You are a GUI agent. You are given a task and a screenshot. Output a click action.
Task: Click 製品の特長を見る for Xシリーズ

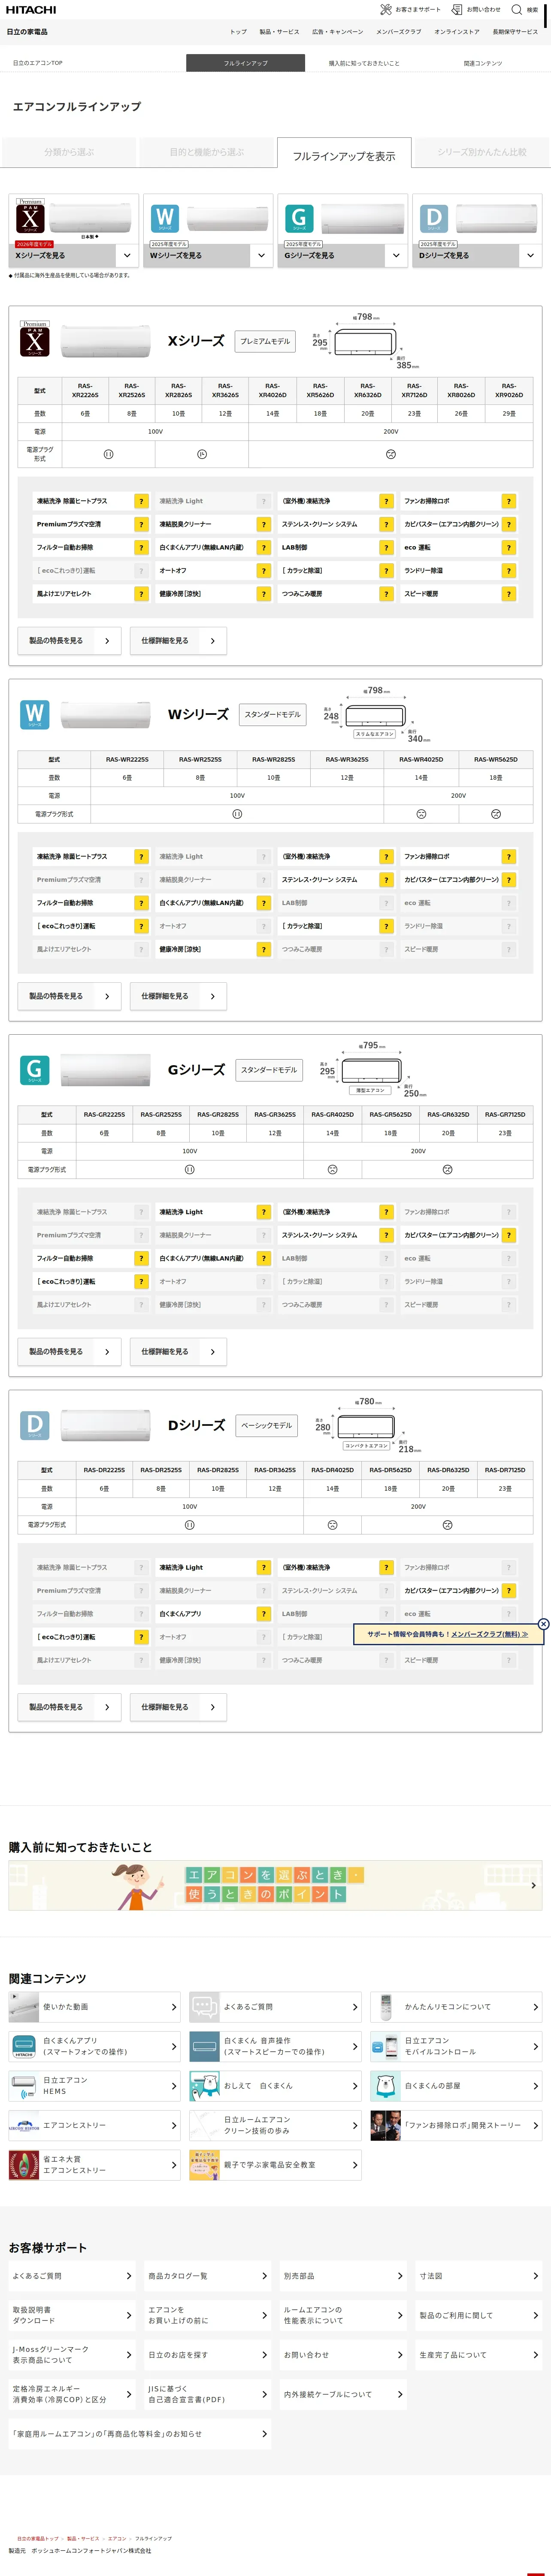click(69, 641)
